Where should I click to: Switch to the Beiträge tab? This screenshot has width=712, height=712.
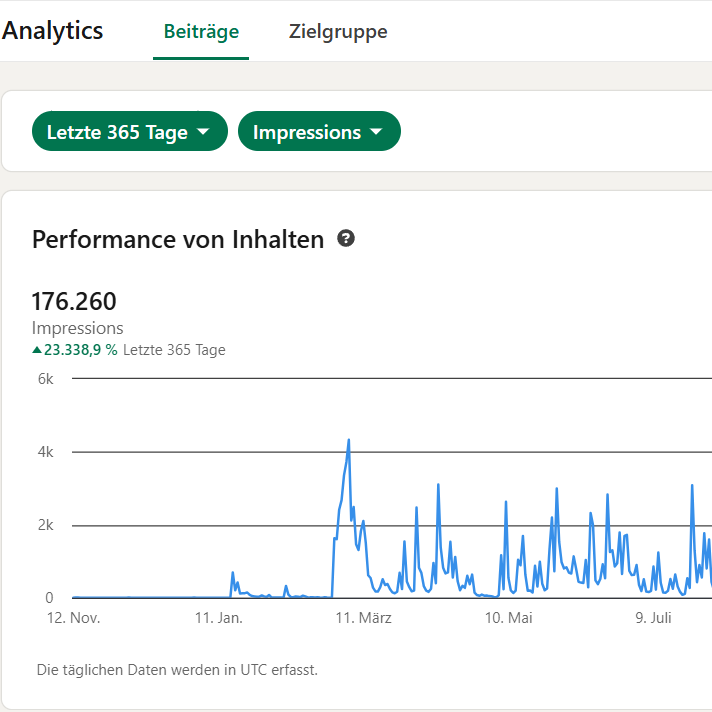pos(201,32)
